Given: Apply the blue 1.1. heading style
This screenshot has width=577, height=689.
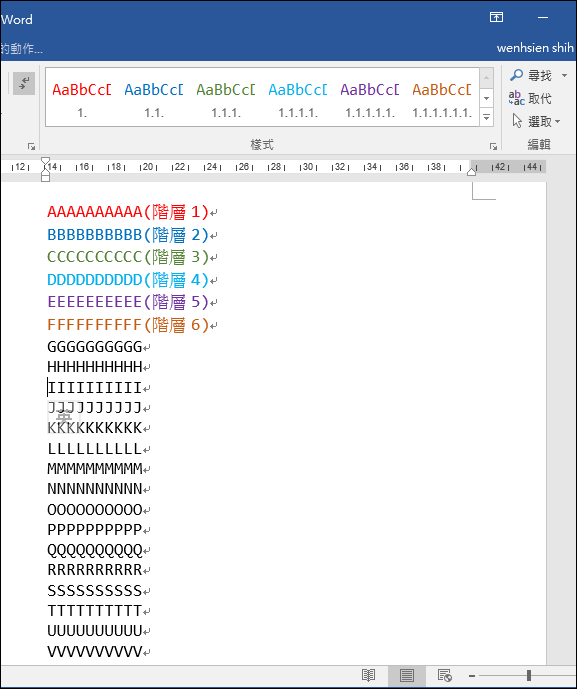Looking at the screenshot, I should coord(154,99).
